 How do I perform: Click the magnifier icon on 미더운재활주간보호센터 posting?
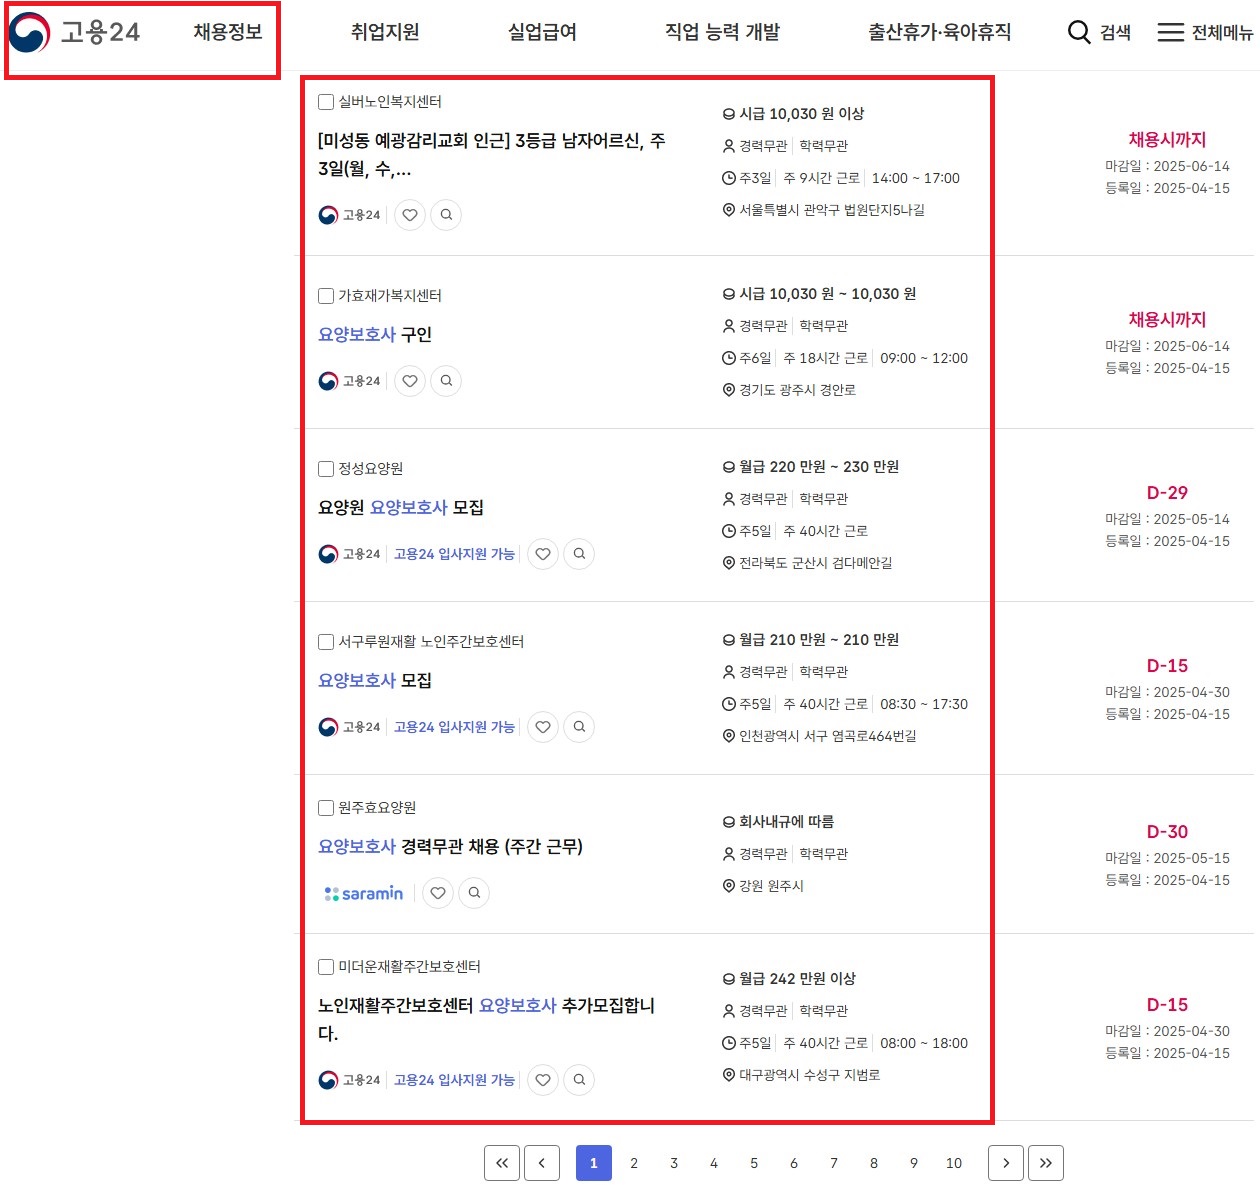coord(579,1079)
